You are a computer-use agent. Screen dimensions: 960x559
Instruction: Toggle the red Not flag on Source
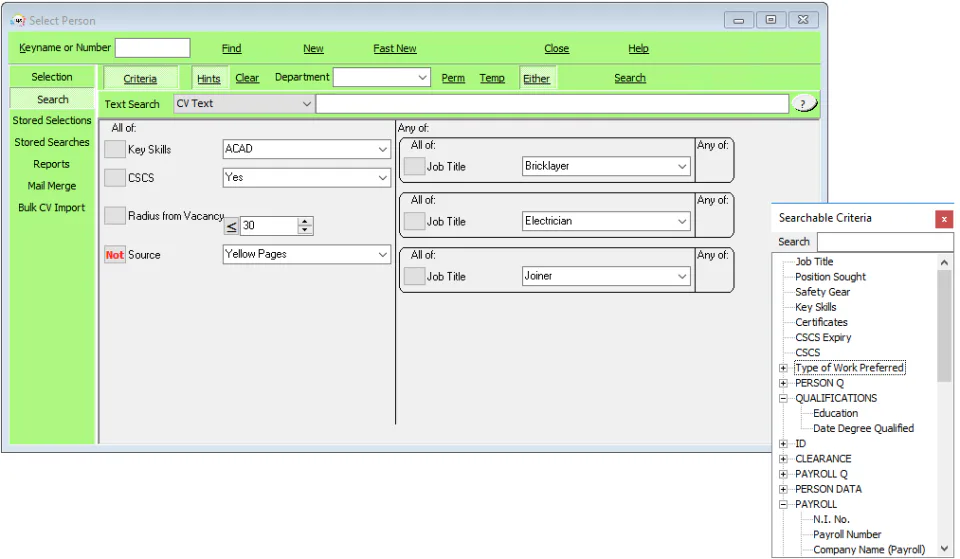tap(114, 255)
